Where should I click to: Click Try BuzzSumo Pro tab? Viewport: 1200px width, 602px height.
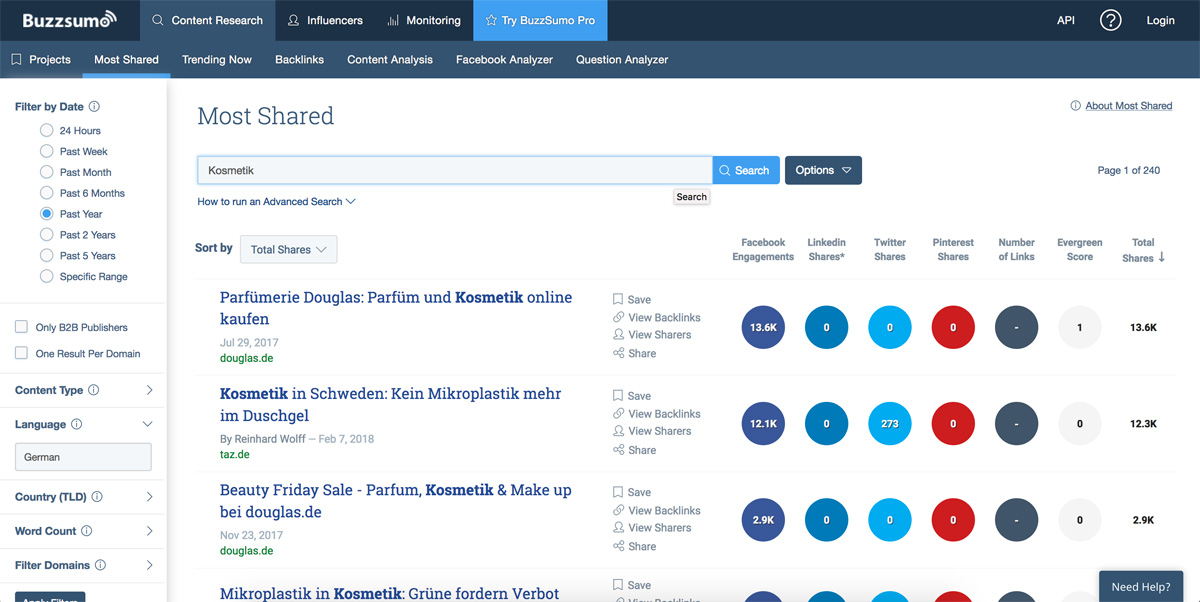(540, 20)
